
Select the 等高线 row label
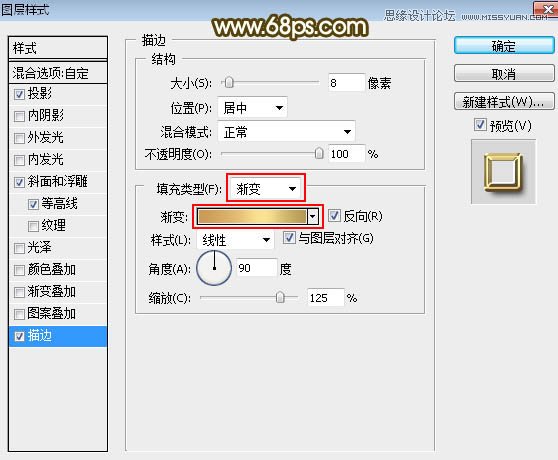(59, 204)
